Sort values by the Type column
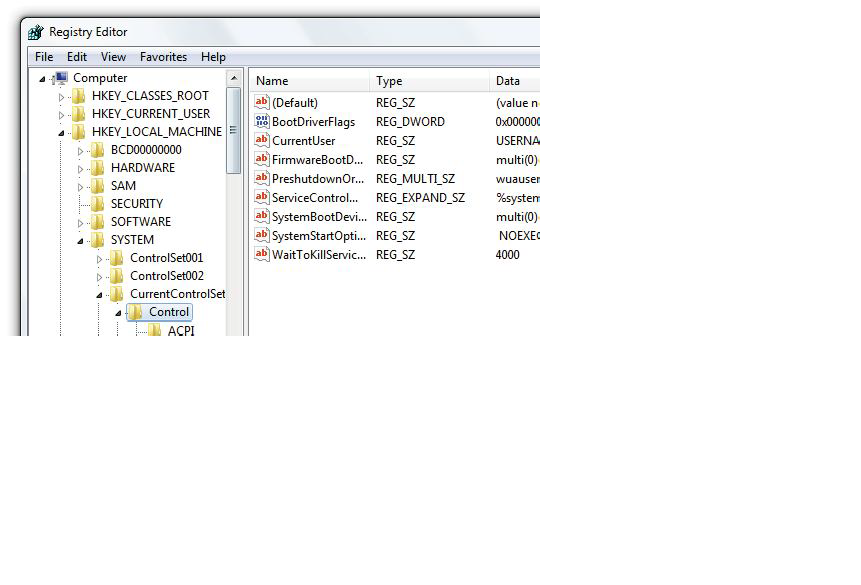The image size is (861, 585). pyautogui.click(x=388, y=81)
